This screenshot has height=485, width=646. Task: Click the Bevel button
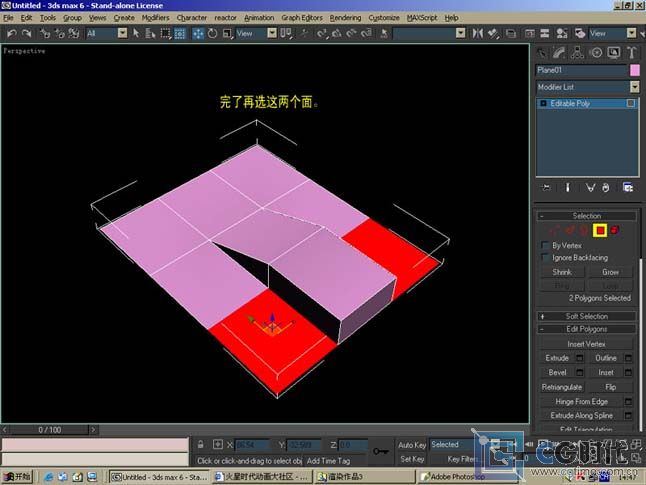557,373
